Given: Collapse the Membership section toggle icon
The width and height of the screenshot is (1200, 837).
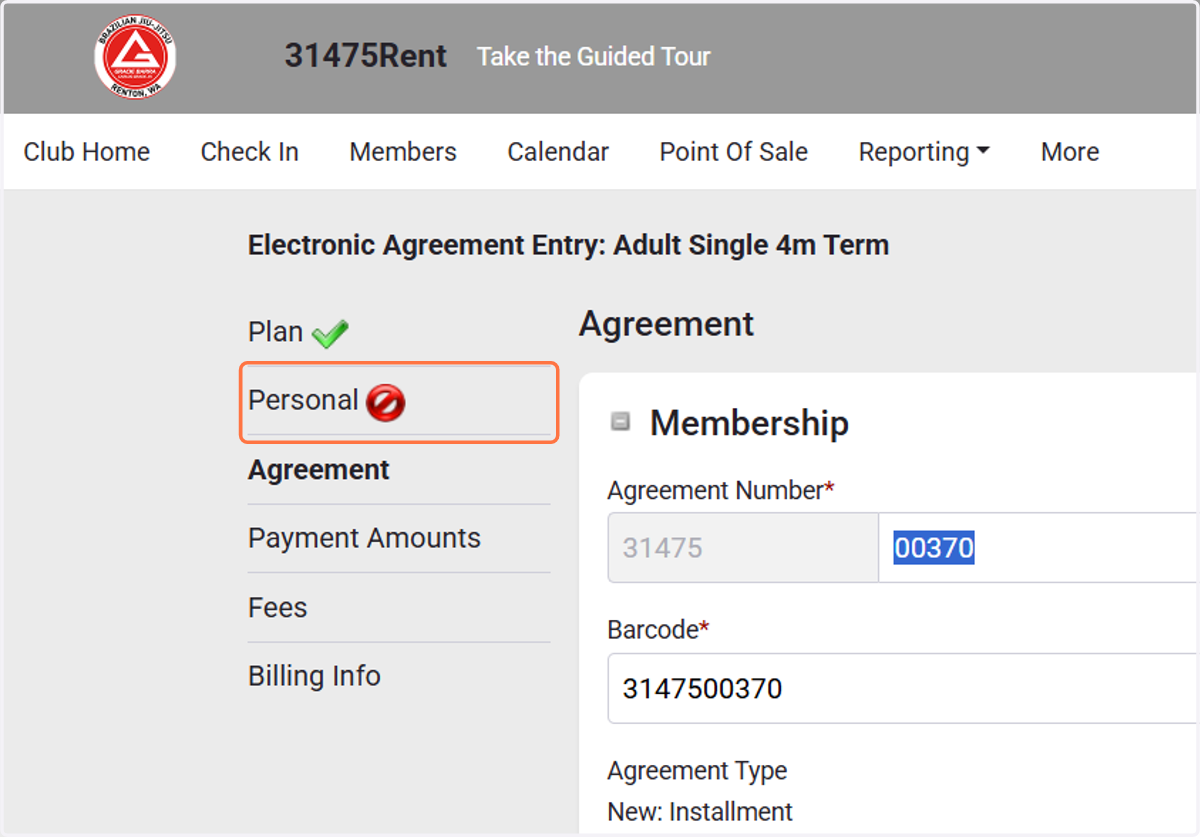Looking at the screenshot, I should pyautogui.click(x=621, y=422).
